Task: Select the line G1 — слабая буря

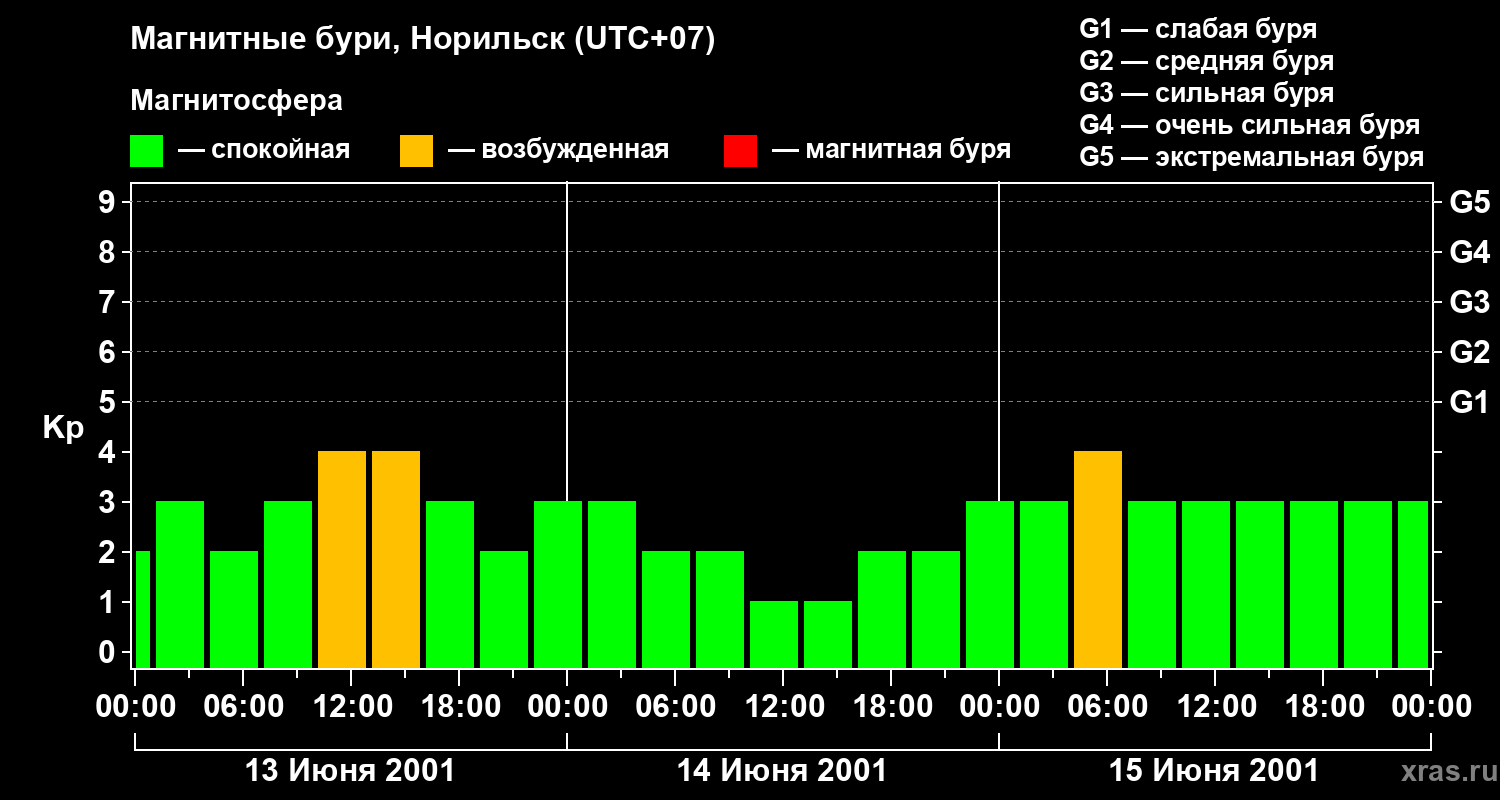Action: tap(1198, 29)
